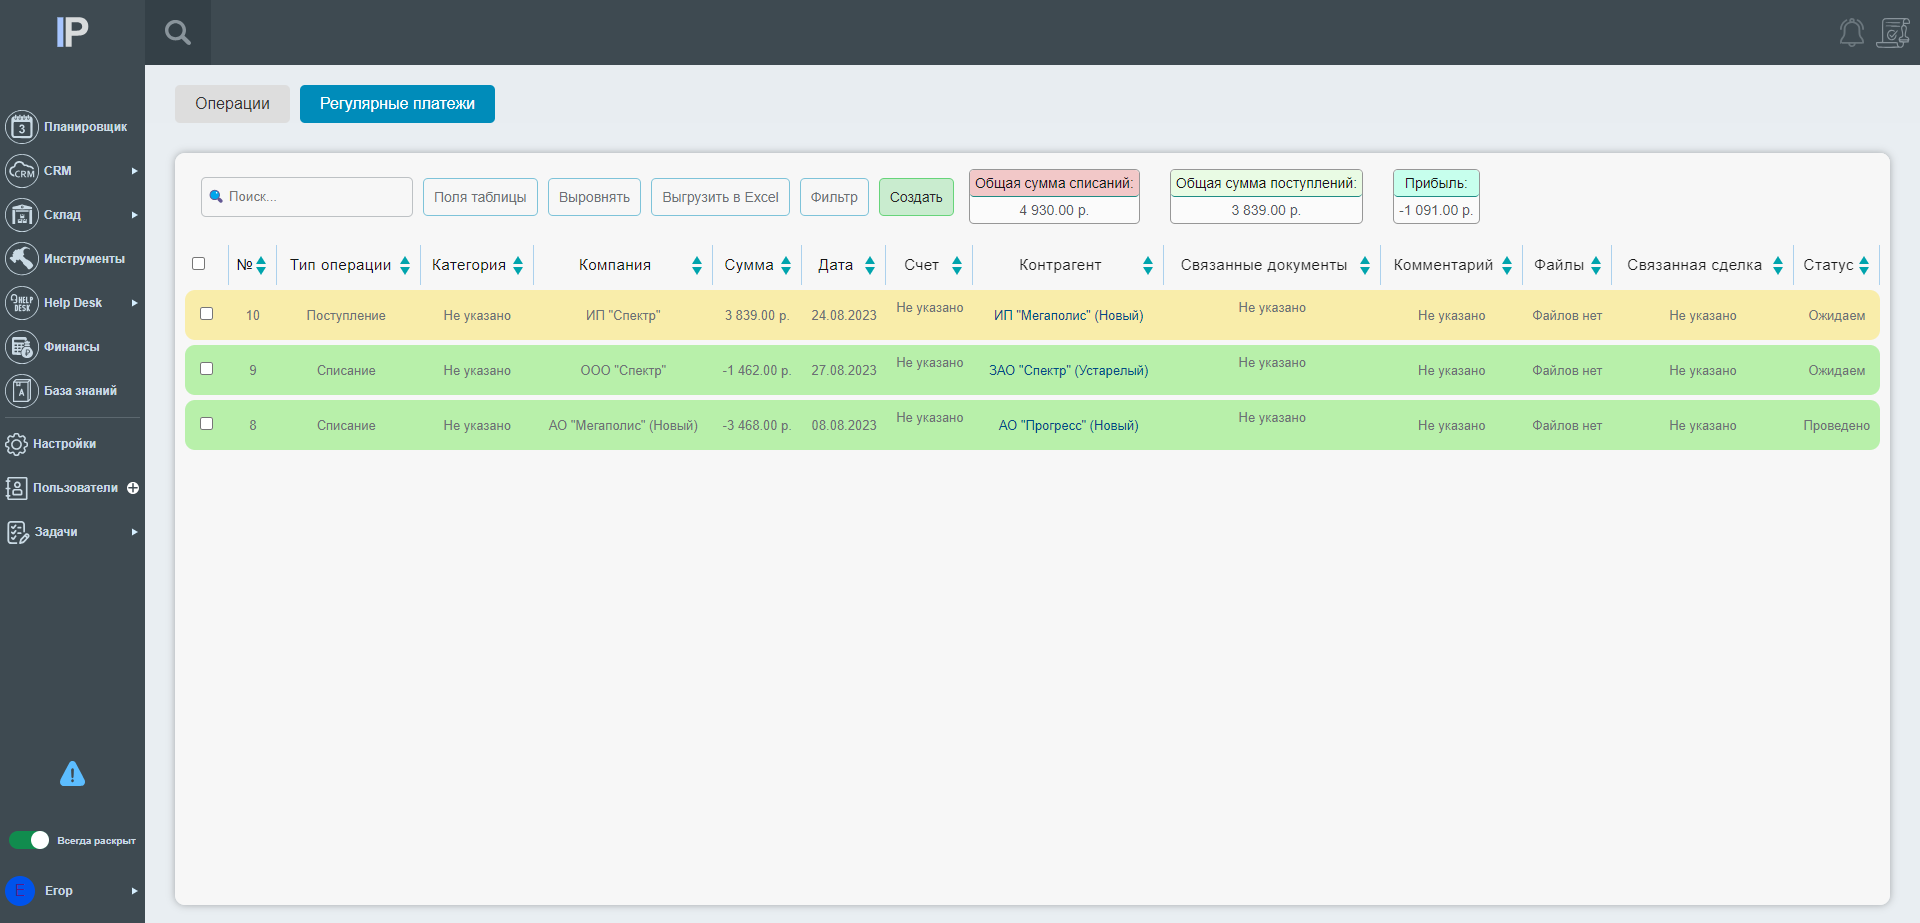This screenshot has width=1920, height=923.
Task: Click the Склад warehouse icon
Action: coord(22,215)
